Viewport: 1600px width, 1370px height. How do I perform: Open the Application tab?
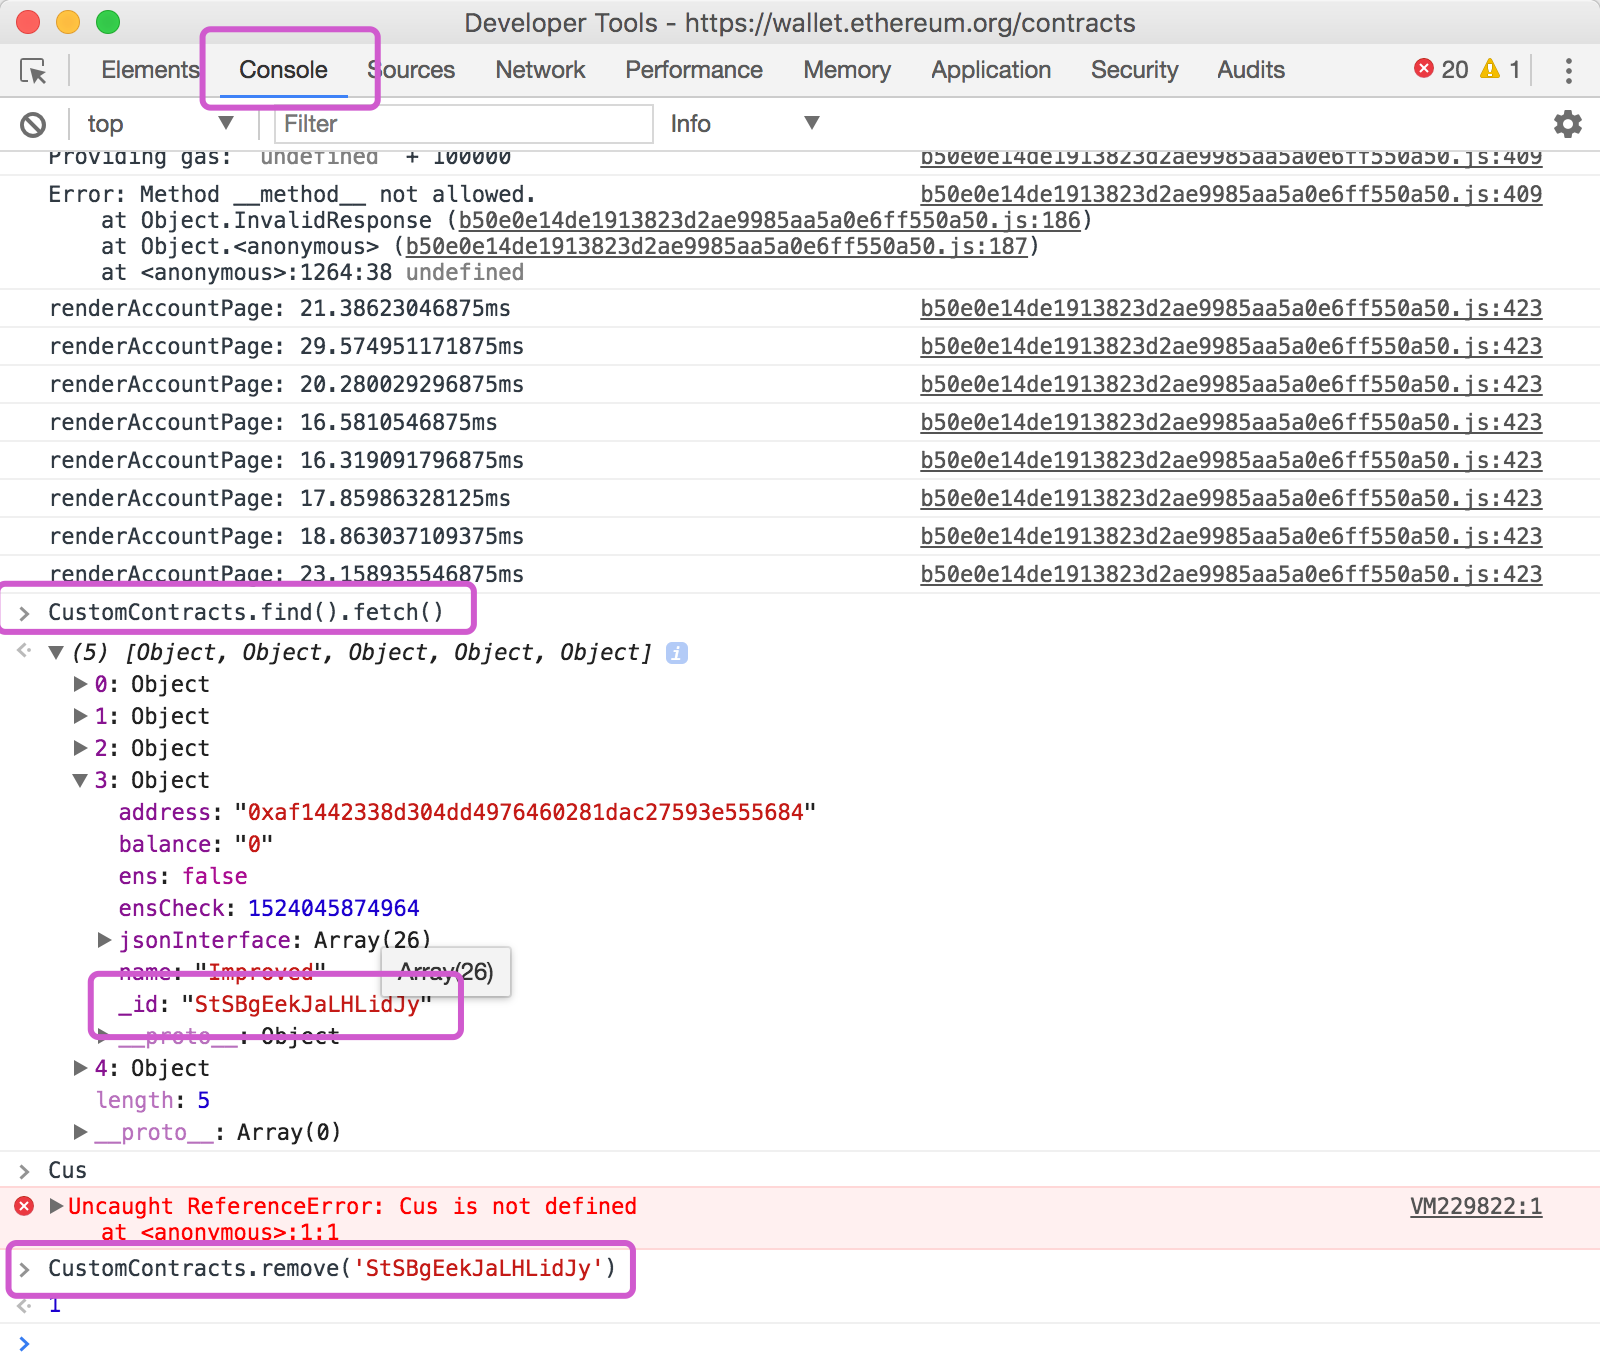(991, 70)
